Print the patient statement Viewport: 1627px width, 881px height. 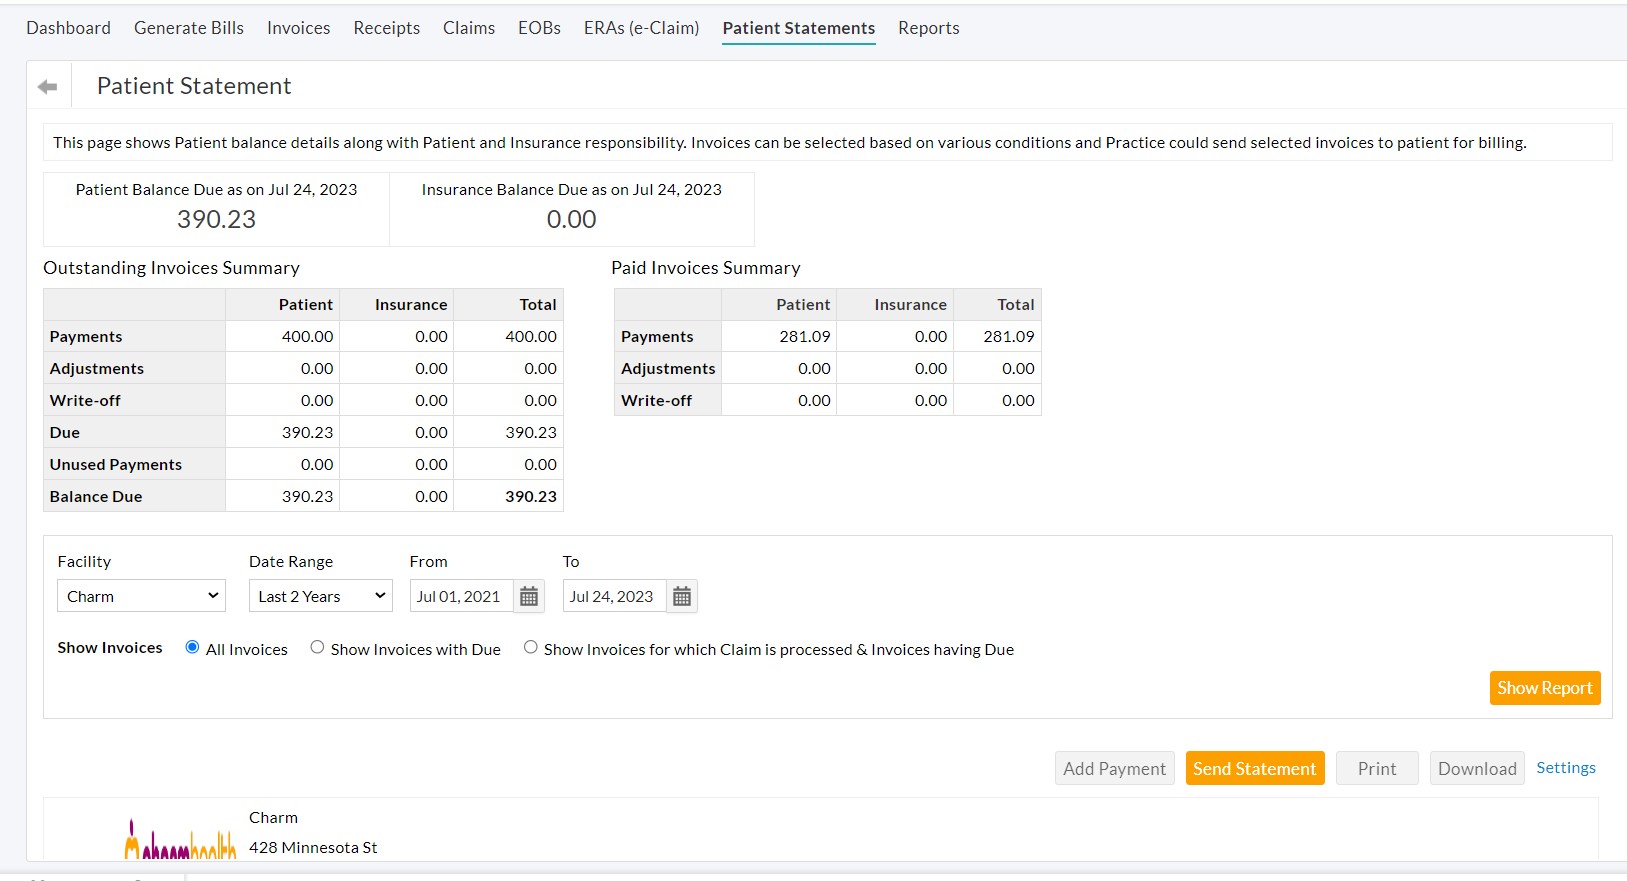point(1376,768)
